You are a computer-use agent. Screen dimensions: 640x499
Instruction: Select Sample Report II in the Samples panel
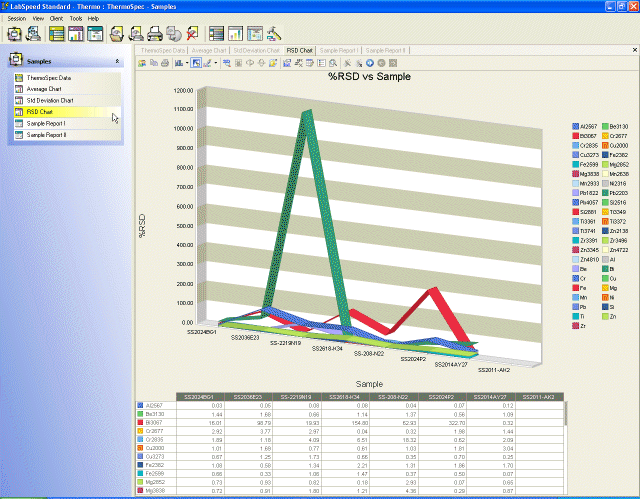[x=67, y=135]
